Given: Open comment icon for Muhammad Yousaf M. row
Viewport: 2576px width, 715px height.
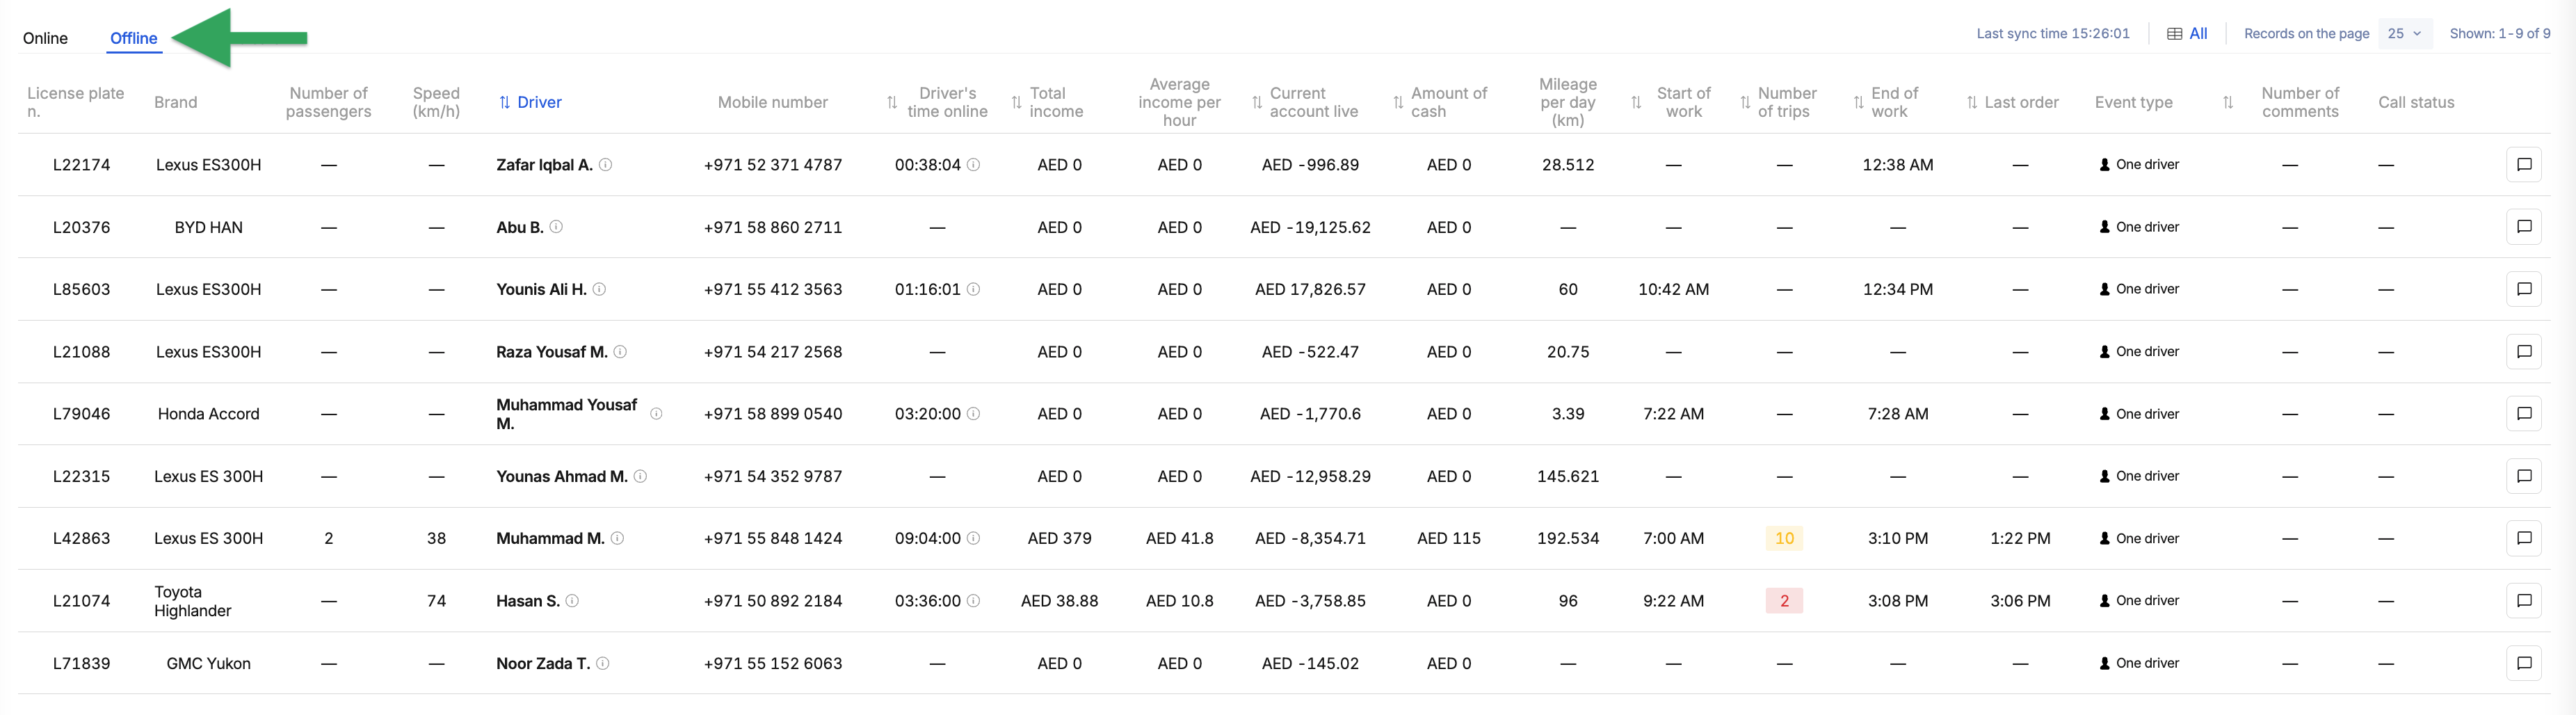Looking at the screenshot, I should coord(2523,414).
